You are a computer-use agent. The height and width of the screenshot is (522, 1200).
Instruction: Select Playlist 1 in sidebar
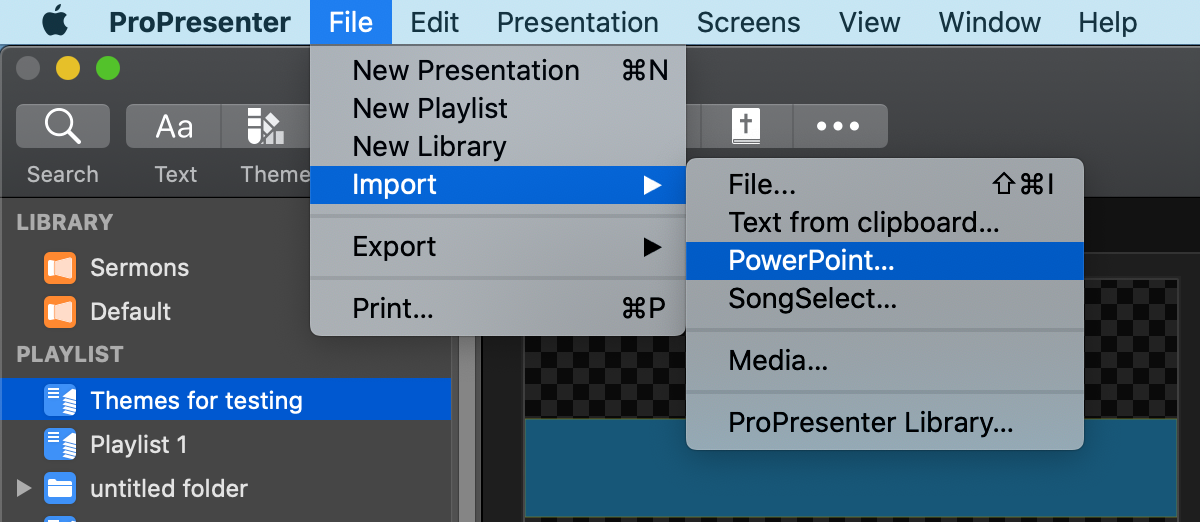(138, 445)
